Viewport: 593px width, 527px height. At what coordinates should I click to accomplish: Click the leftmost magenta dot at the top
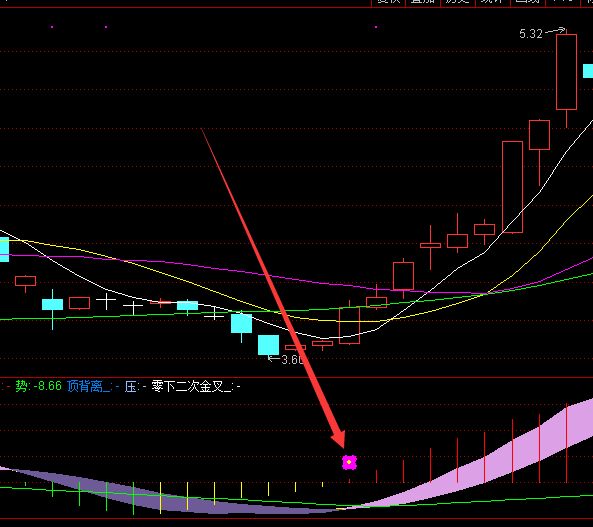click(52, 27)
